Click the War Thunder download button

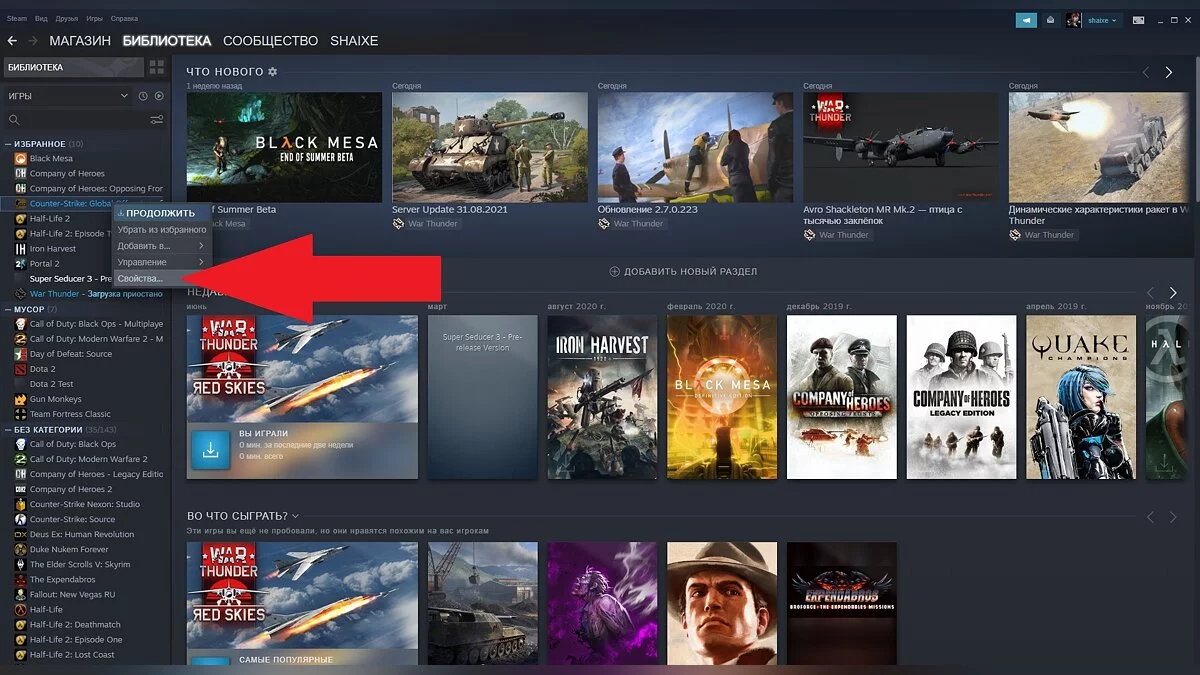click(211, 451)
